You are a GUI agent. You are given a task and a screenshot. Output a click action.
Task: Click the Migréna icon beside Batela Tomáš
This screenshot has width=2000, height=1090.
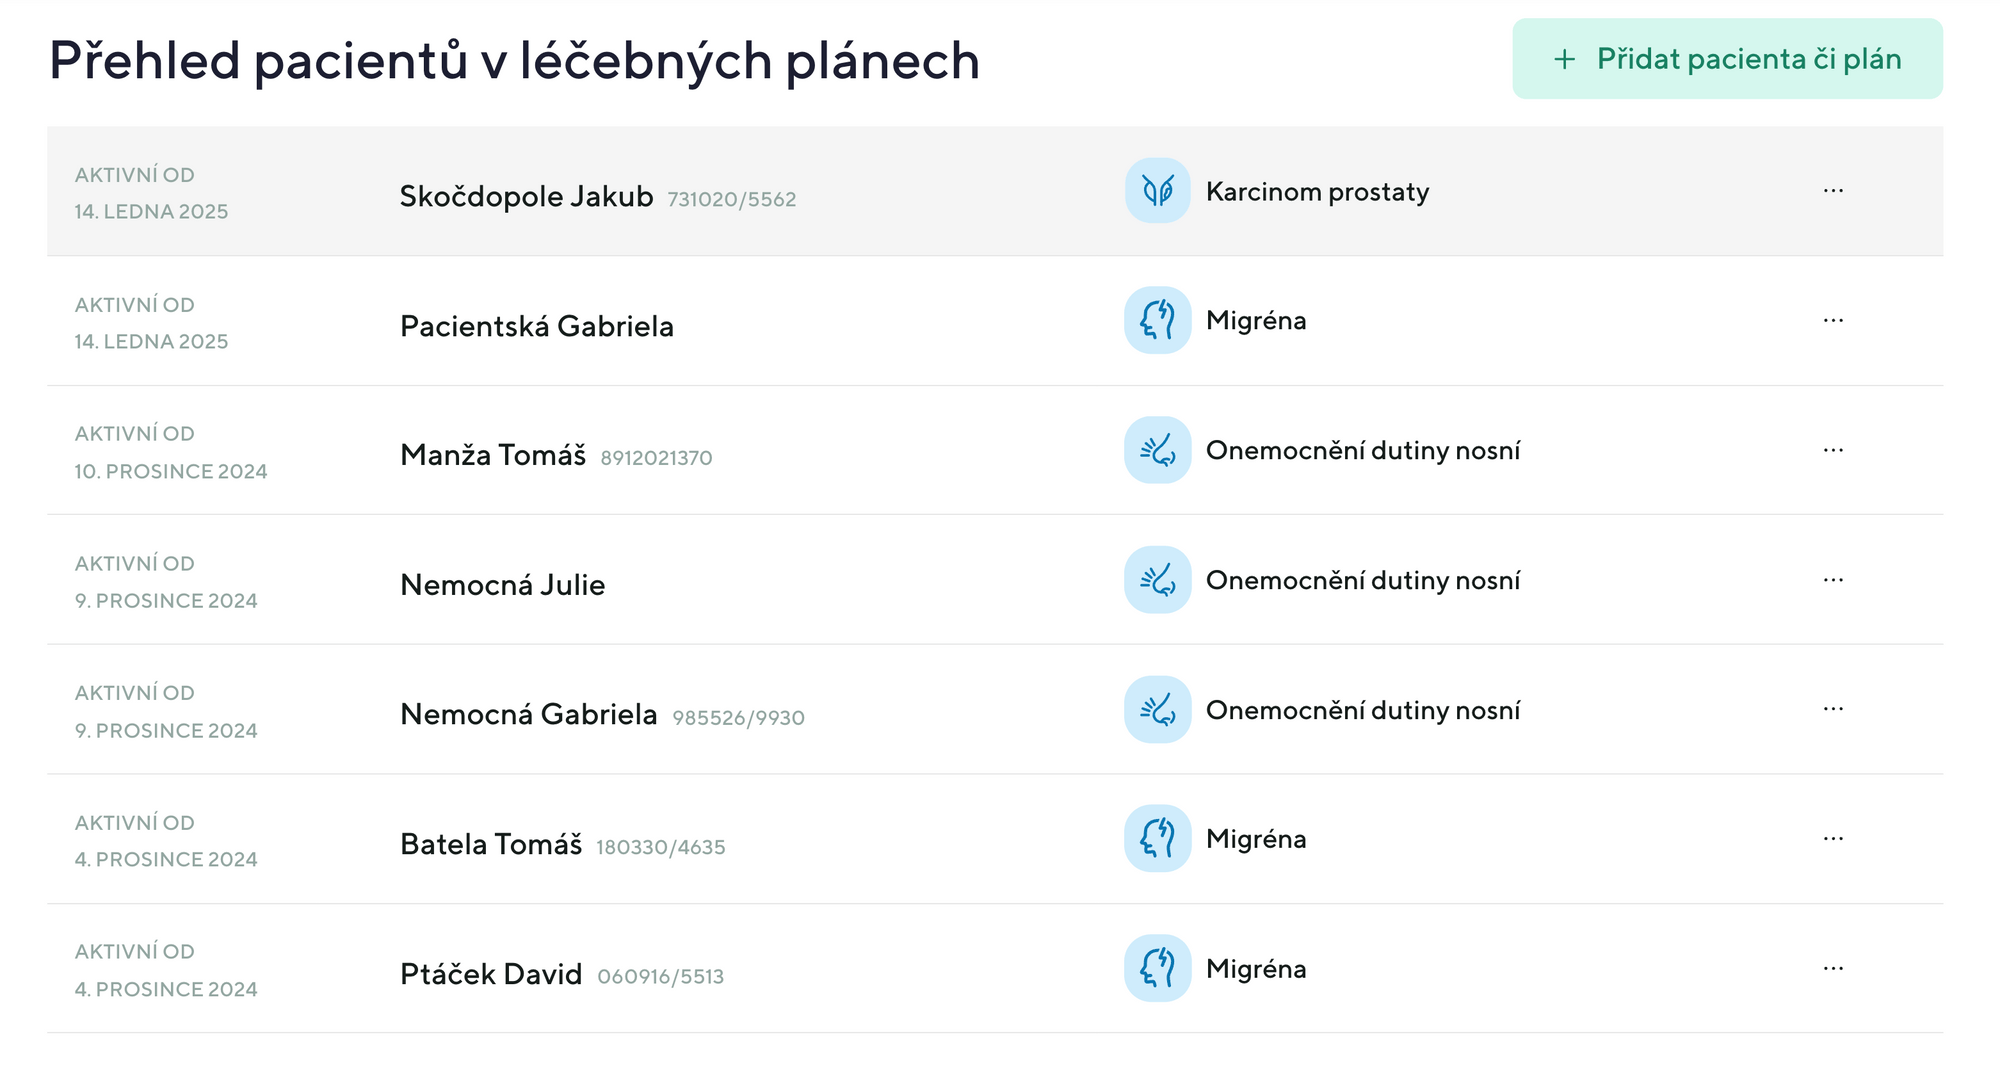[1156, 839]
